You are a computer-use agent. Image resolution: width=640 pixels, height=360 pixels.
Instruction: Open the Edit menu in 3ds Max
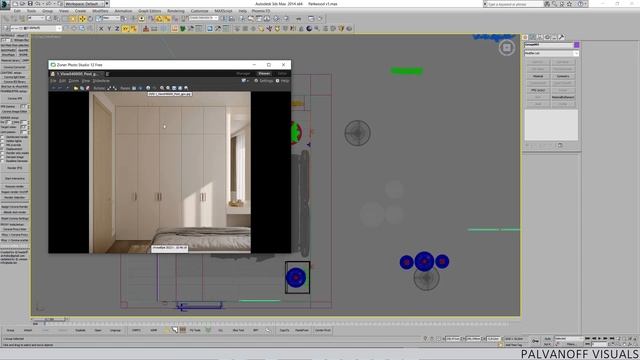[x=17, y=11]
